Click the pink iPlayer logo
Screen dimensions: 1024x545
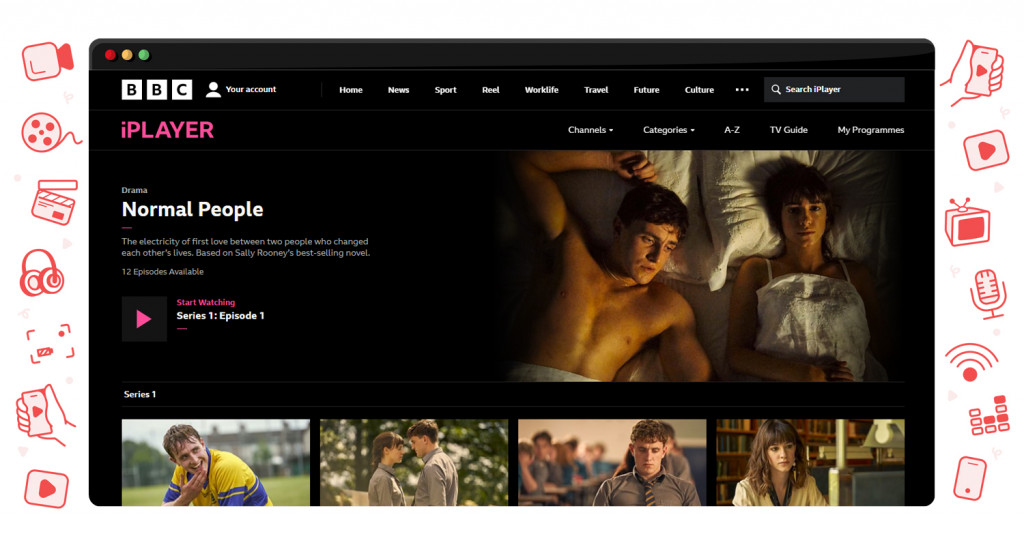click(167, 130)
